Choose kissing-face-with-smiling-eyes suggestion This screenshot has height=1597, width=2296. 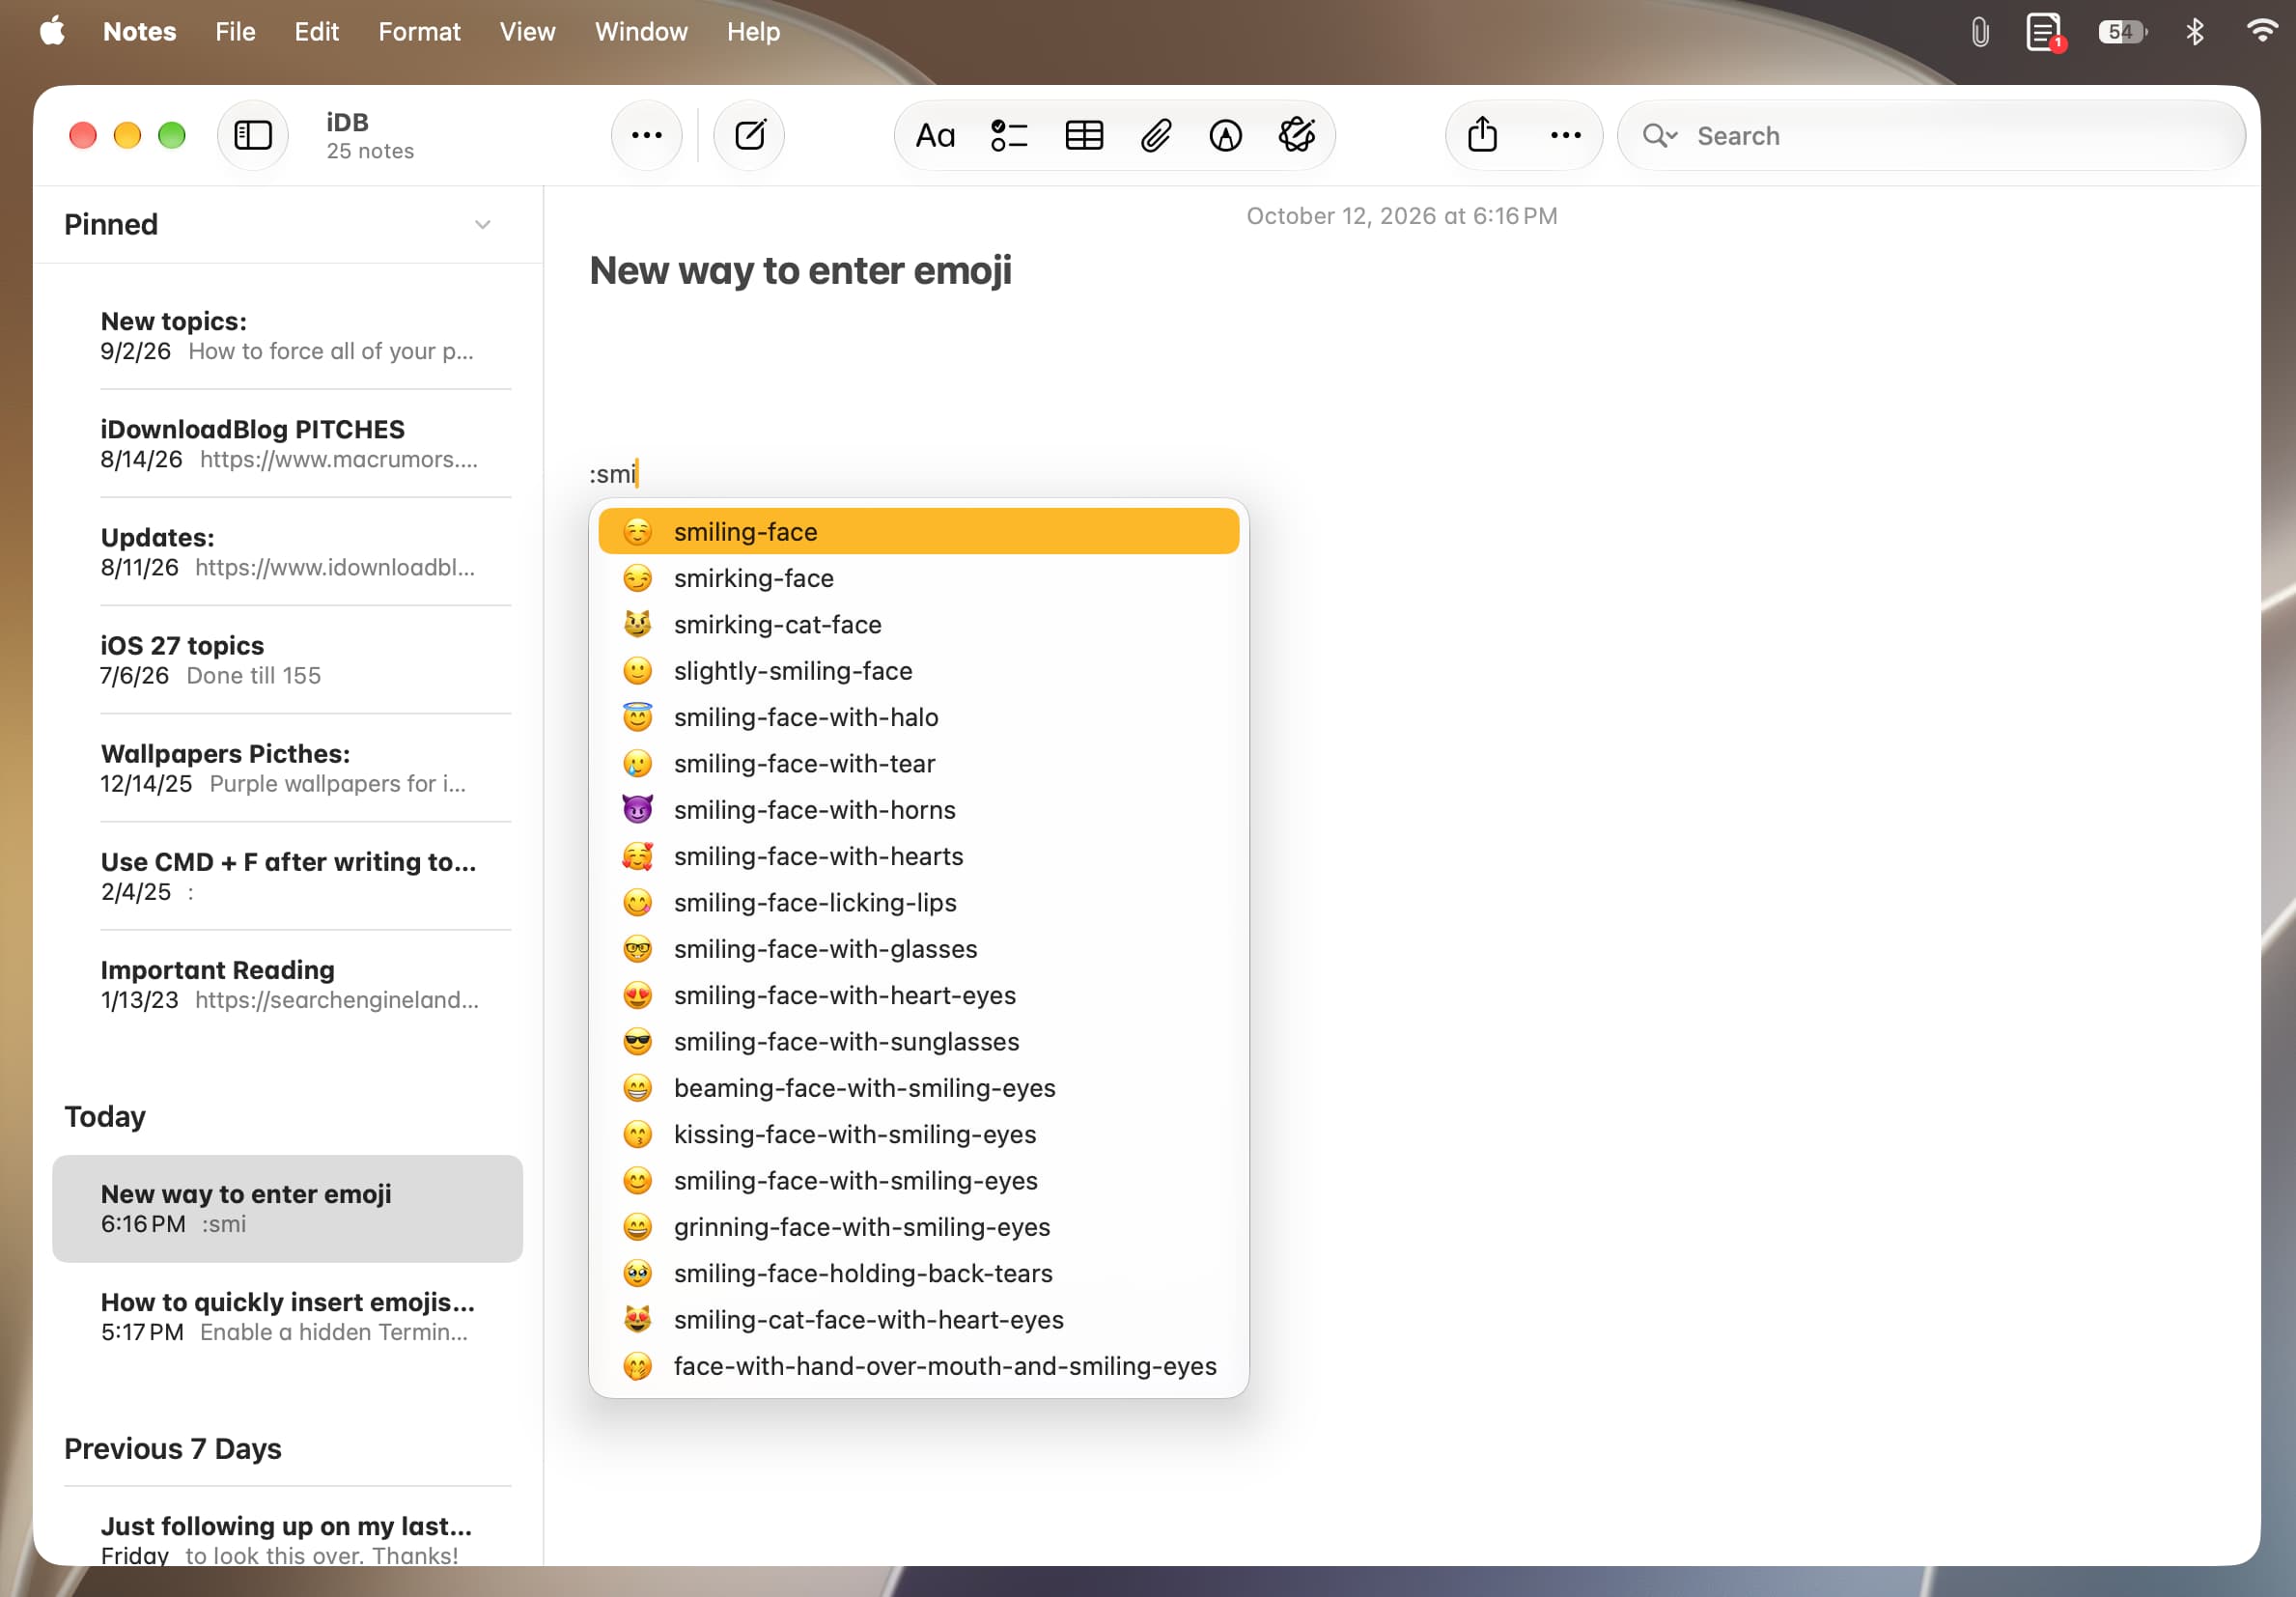click(918, 1134)
